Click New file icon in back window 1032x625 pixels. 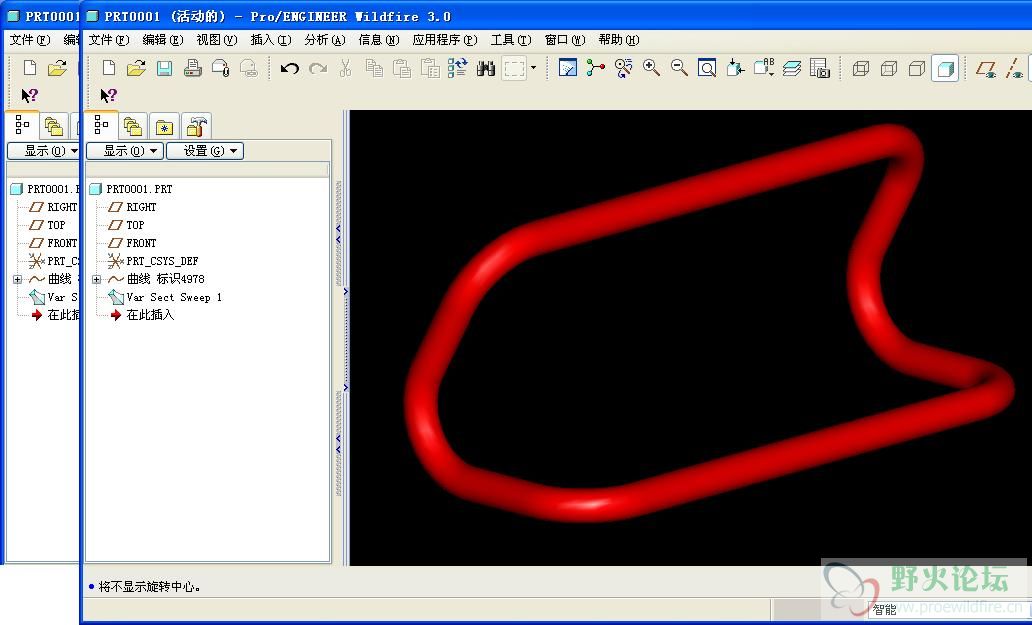[x=30, y=68]
